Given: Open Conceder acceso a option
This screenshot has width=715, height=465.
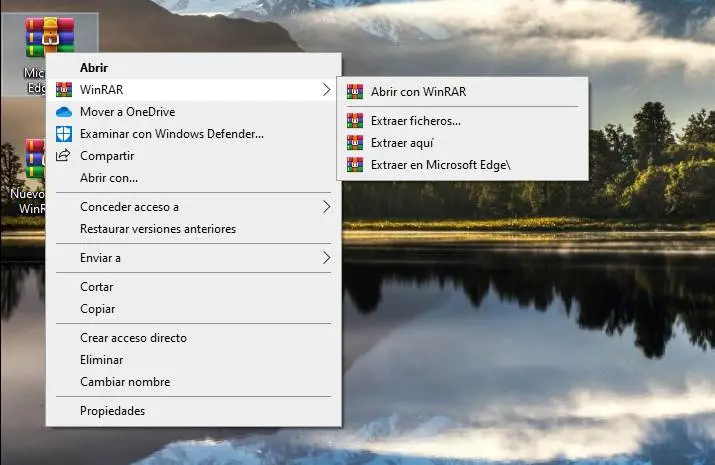Looking at the screenshot, I should click(x=194, y=207).
